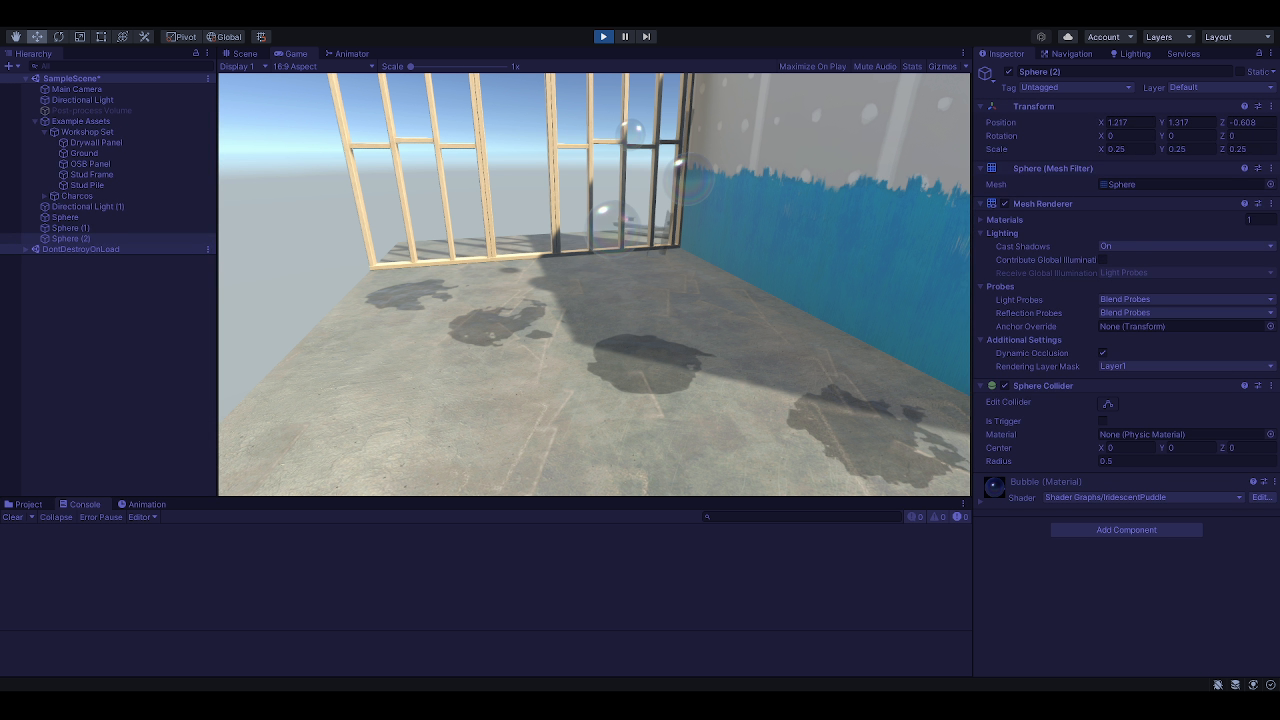Lock the Hierarchy panel

pyautogui.click(x=196, y=53)
